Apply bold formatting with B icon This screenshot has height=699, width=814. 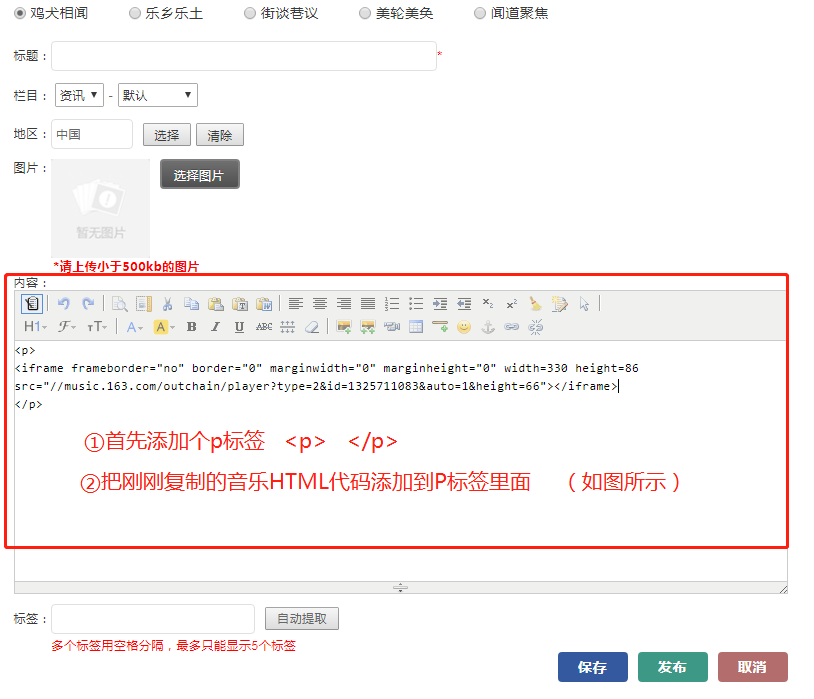pos(191,327)
